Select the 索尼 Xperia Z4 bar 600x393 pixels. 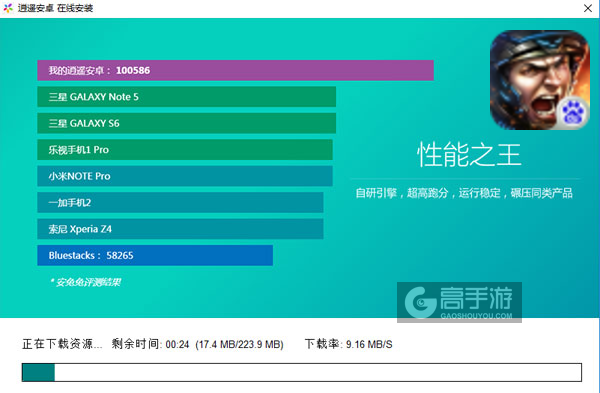coord(180,229)
